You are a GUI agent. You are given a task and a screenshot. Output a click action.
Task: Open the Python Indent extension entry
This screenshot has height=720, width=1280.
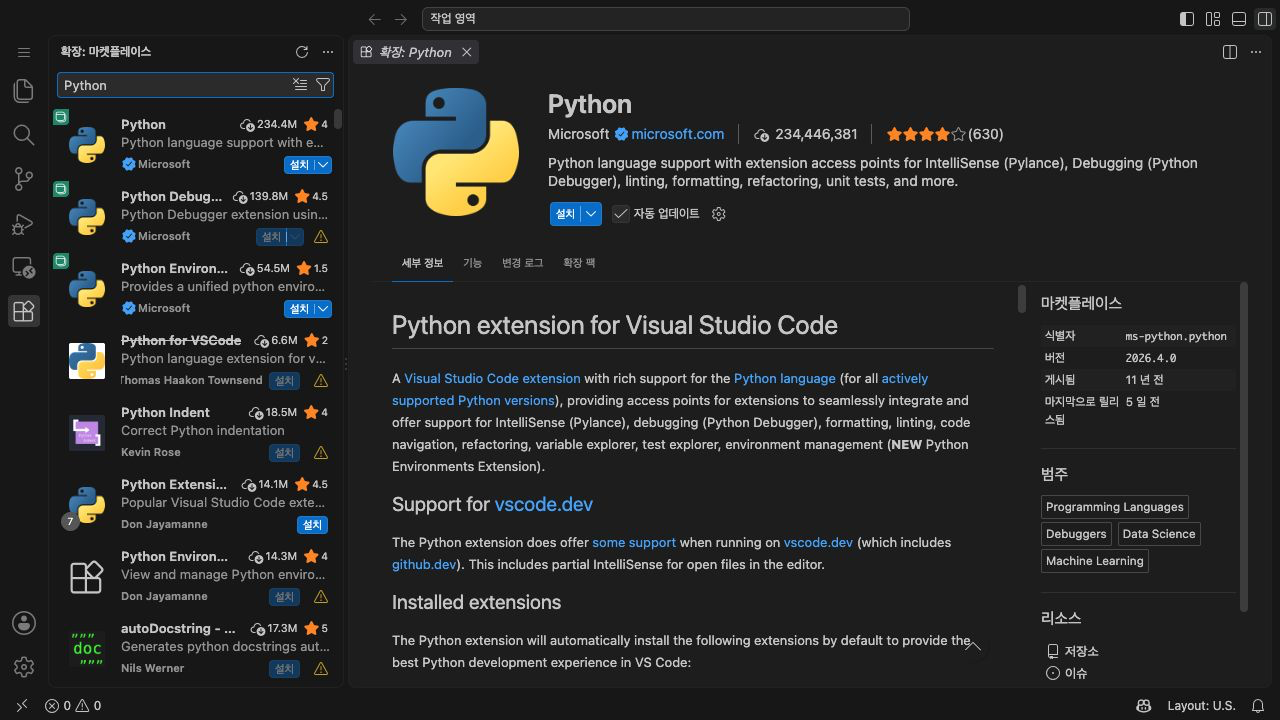(196, 432)
